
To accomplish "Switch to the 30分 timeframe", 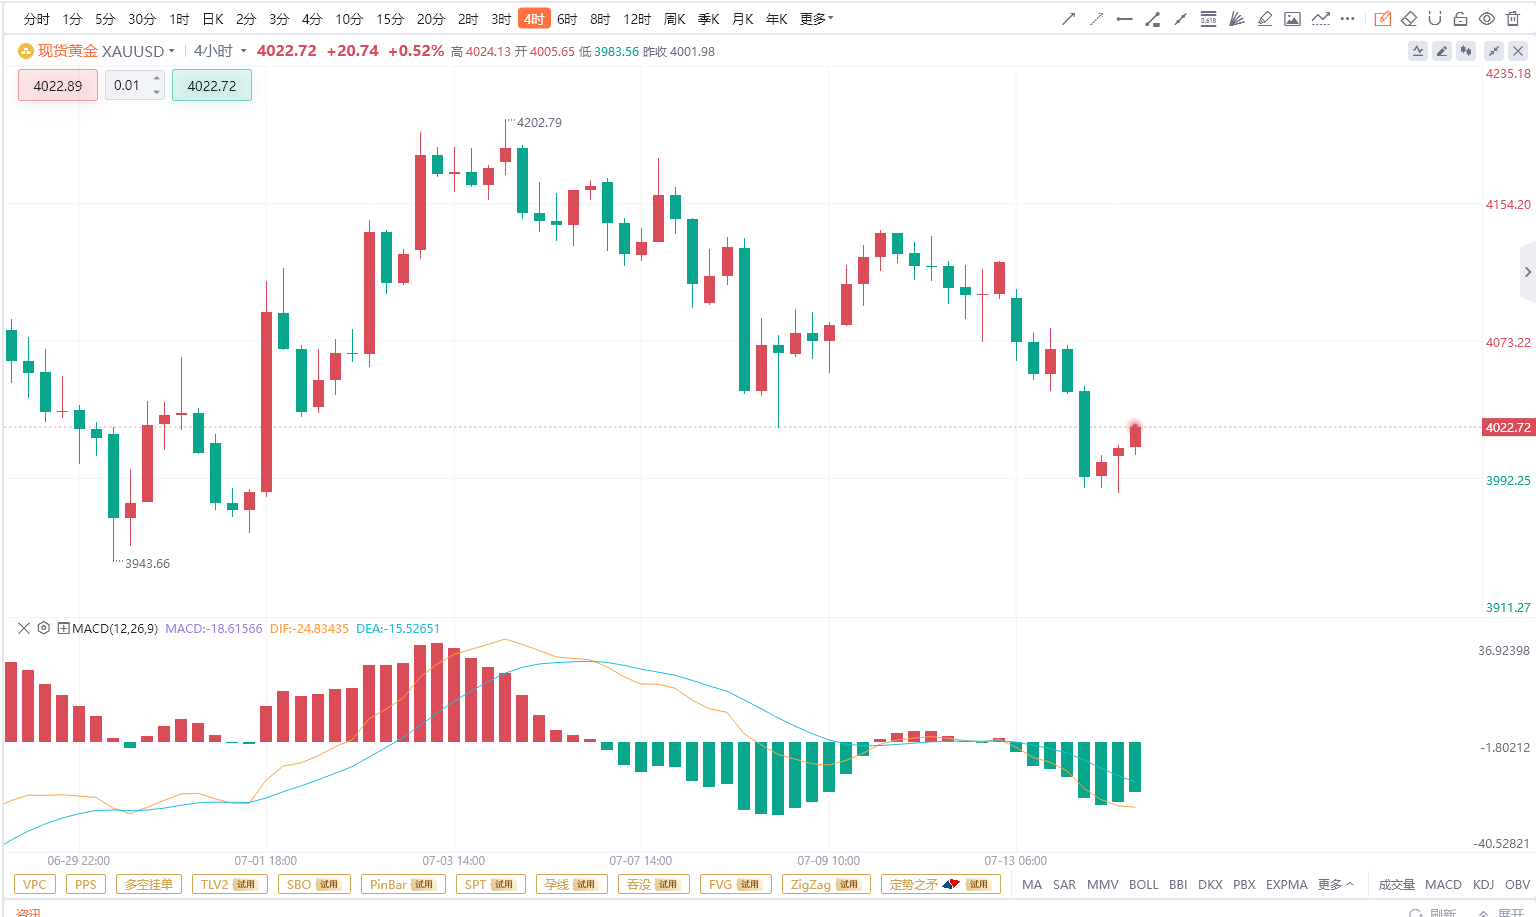I will 142,19.
